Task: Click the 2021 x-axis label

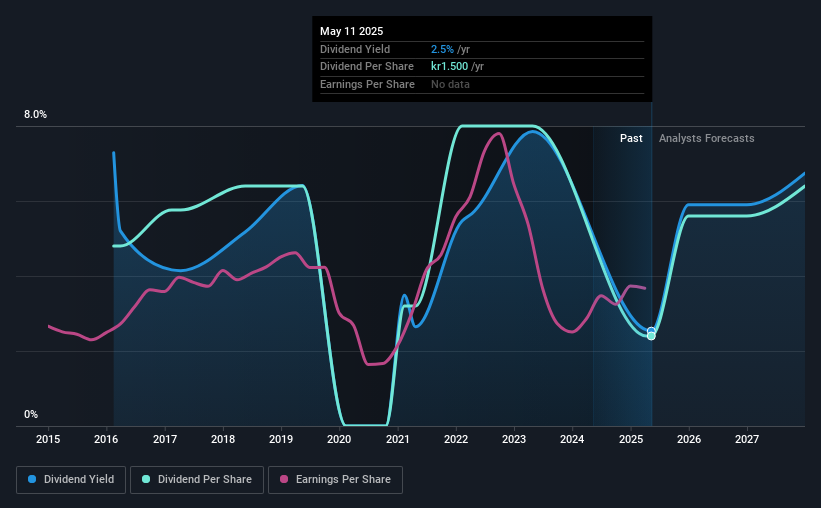Action: pos(397,439)
